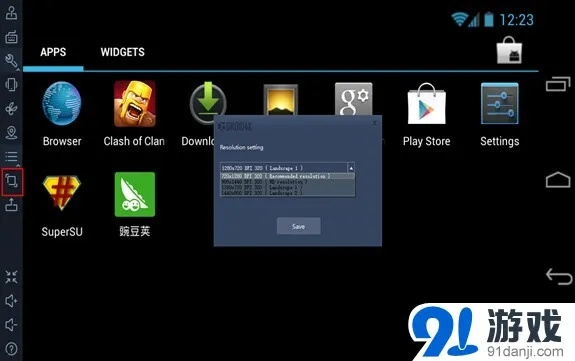The height and width of the screenshot is (361, 575).
Task: Tap the Android back arrow button
Action: pos(558,276)
